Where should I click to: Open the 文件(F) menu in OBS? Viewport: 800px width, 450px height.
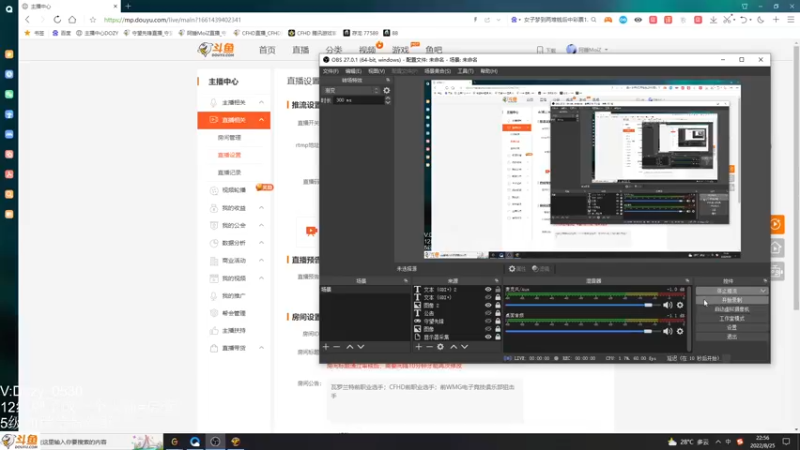tap(331, 71)
